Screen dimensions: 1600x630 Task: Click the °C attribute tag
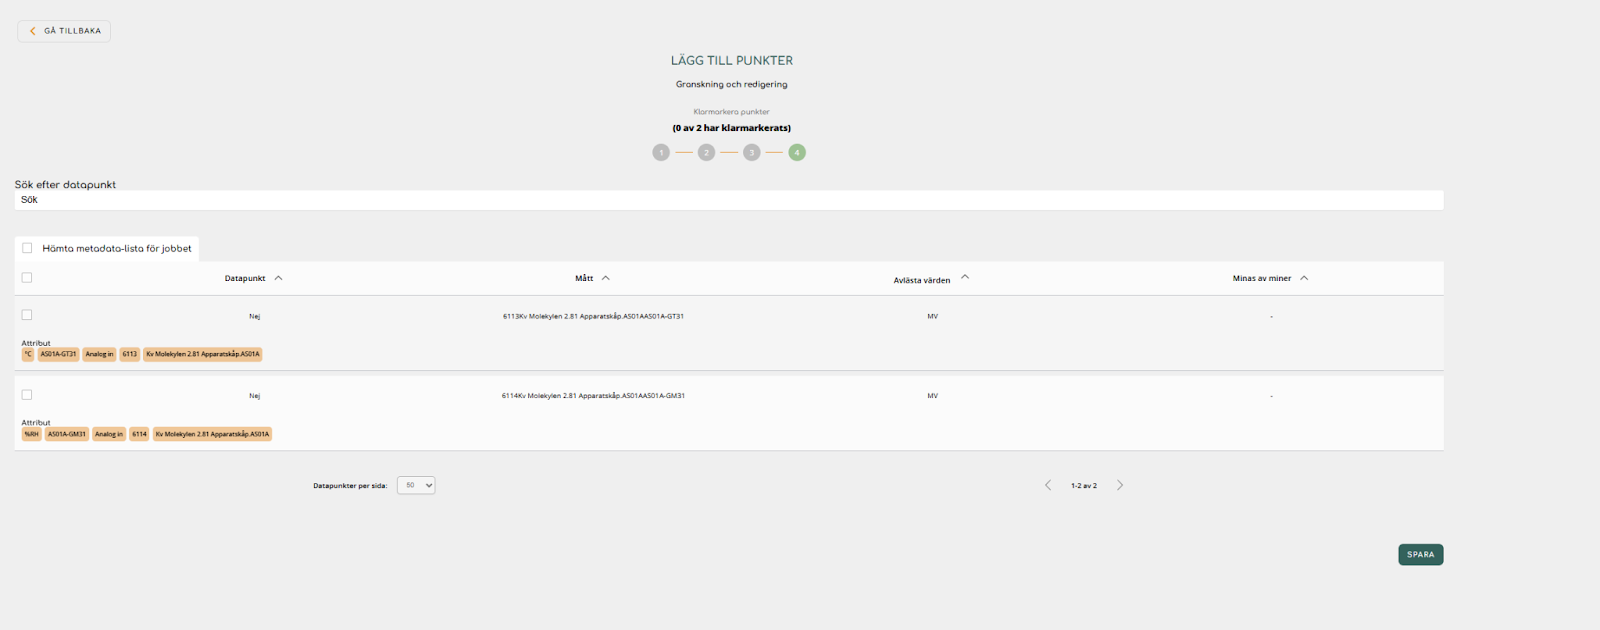tap(28, 354)
